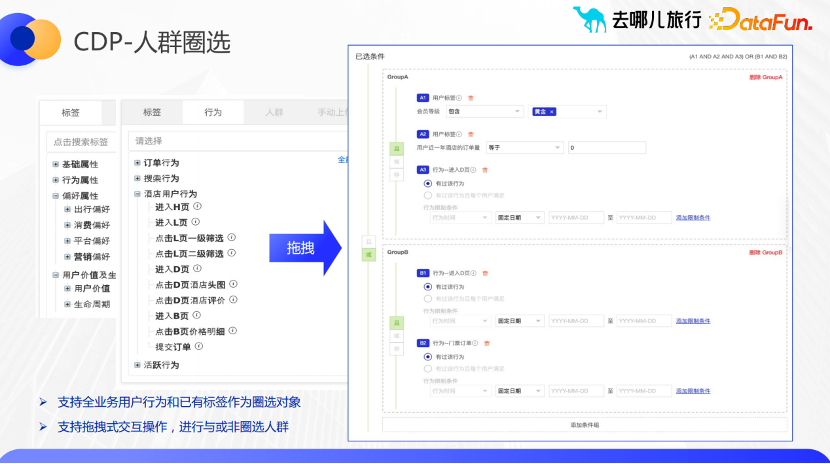Delete condition B2 with its trash icon
The width and height of the screenshot is (830, 464).
point(487,343)
